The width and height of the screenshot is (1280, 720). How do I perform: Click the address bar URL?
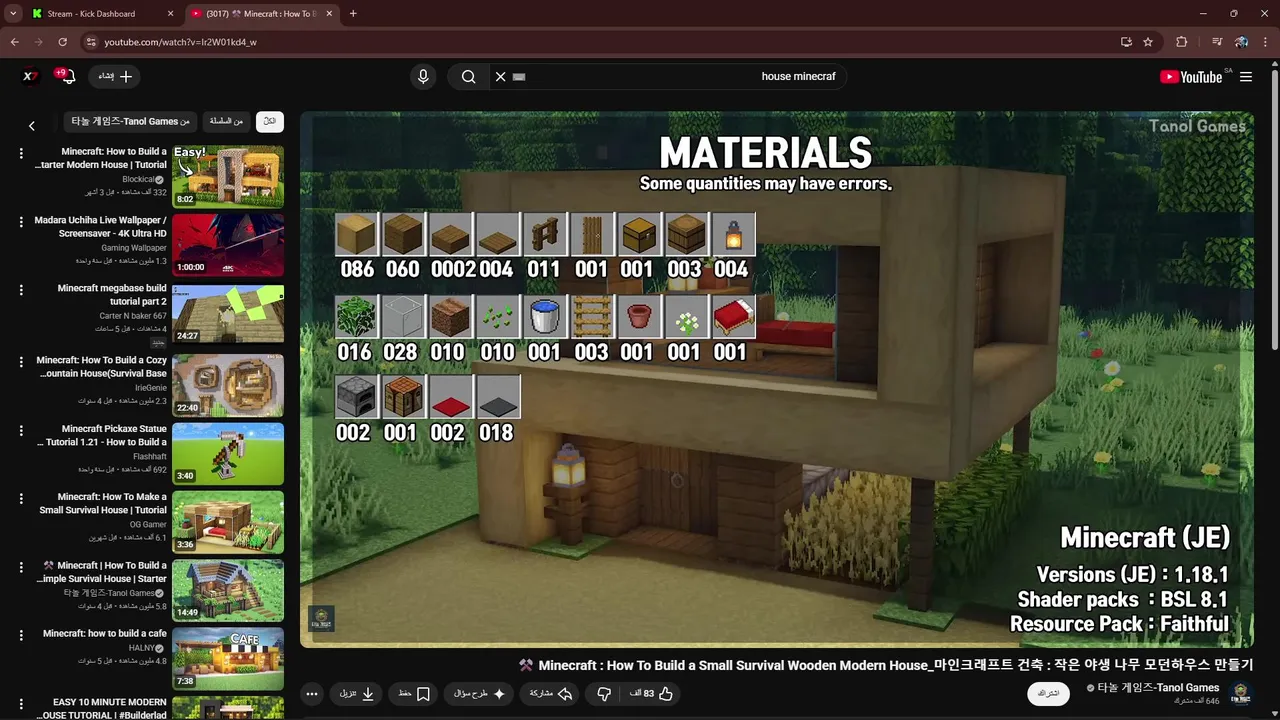[x=180, y=42]
